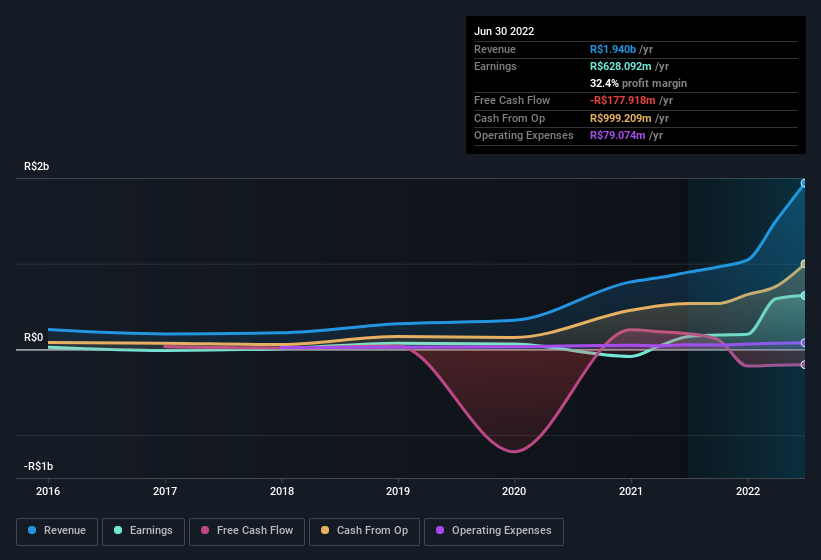Toggle Cash From Op legend item
This screenshot has height=560, width=821.
point(363,531)
